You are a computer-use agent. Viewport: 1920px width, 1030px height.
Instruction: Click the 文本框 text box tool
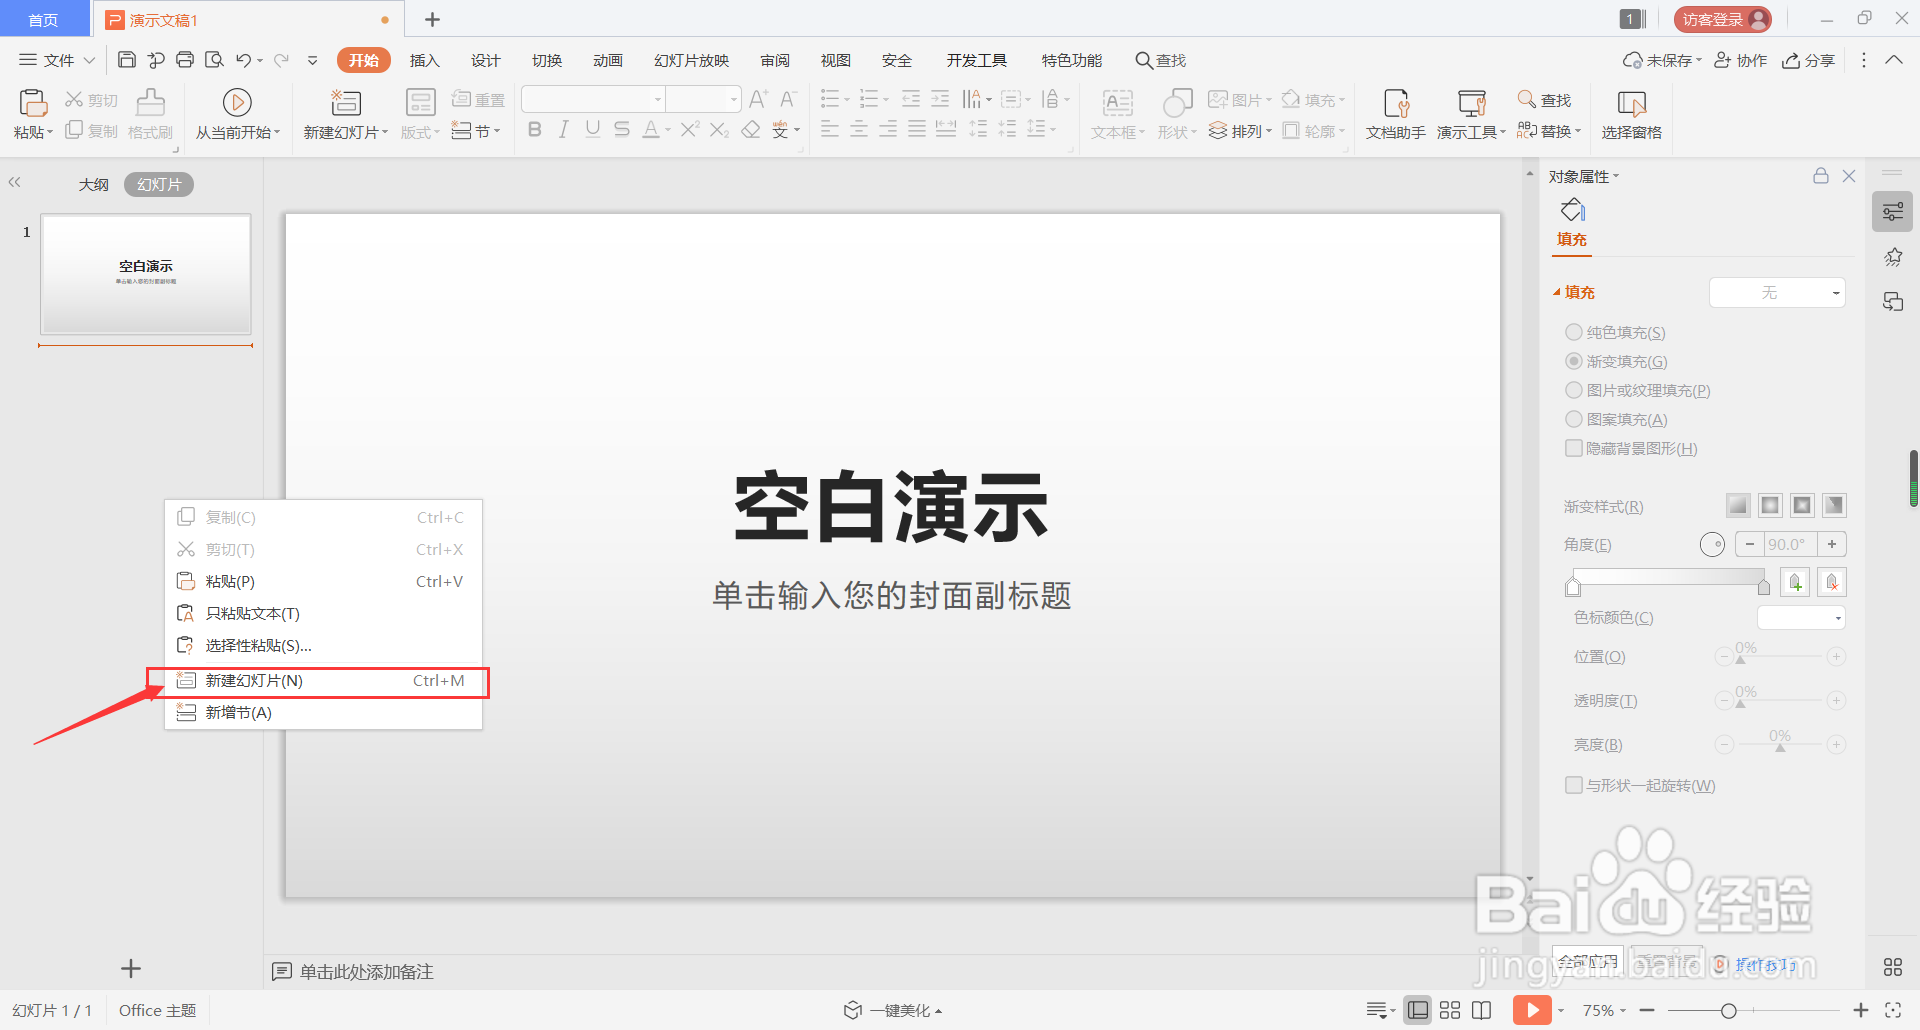tap(1117, 113)
